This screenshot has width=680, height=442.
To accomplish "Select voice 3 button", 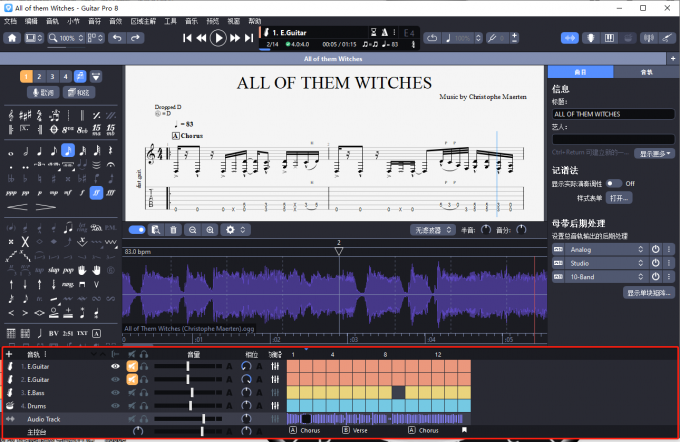I will coord(52,77).
